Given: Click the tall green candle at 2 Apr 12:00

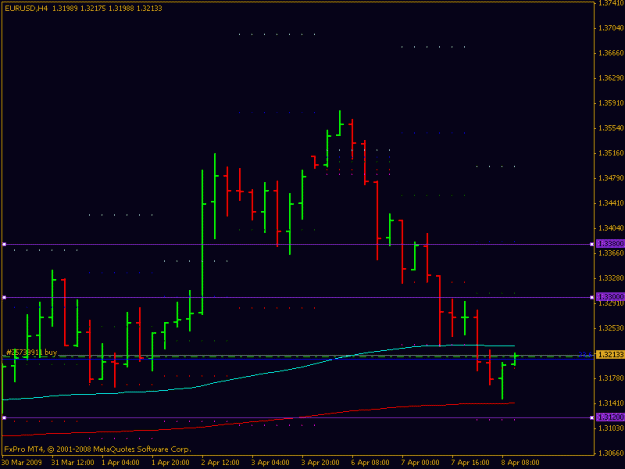Looking at the screenshot, I should point(202,242).
